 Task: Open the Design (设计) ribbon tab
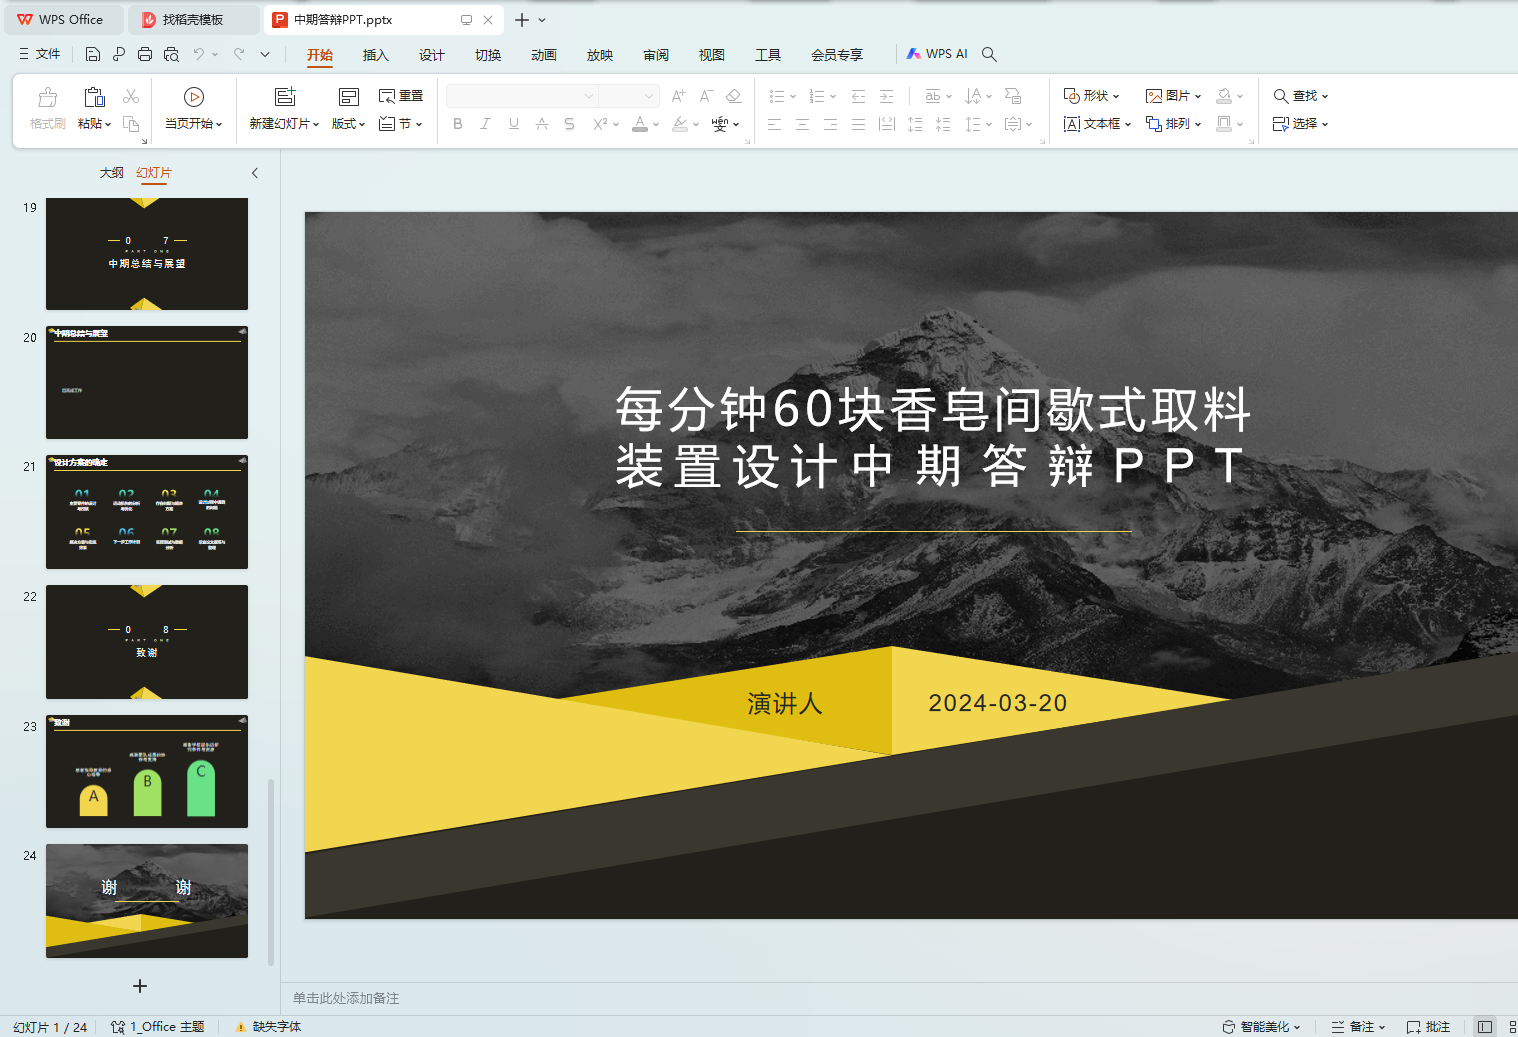[431, 55]
